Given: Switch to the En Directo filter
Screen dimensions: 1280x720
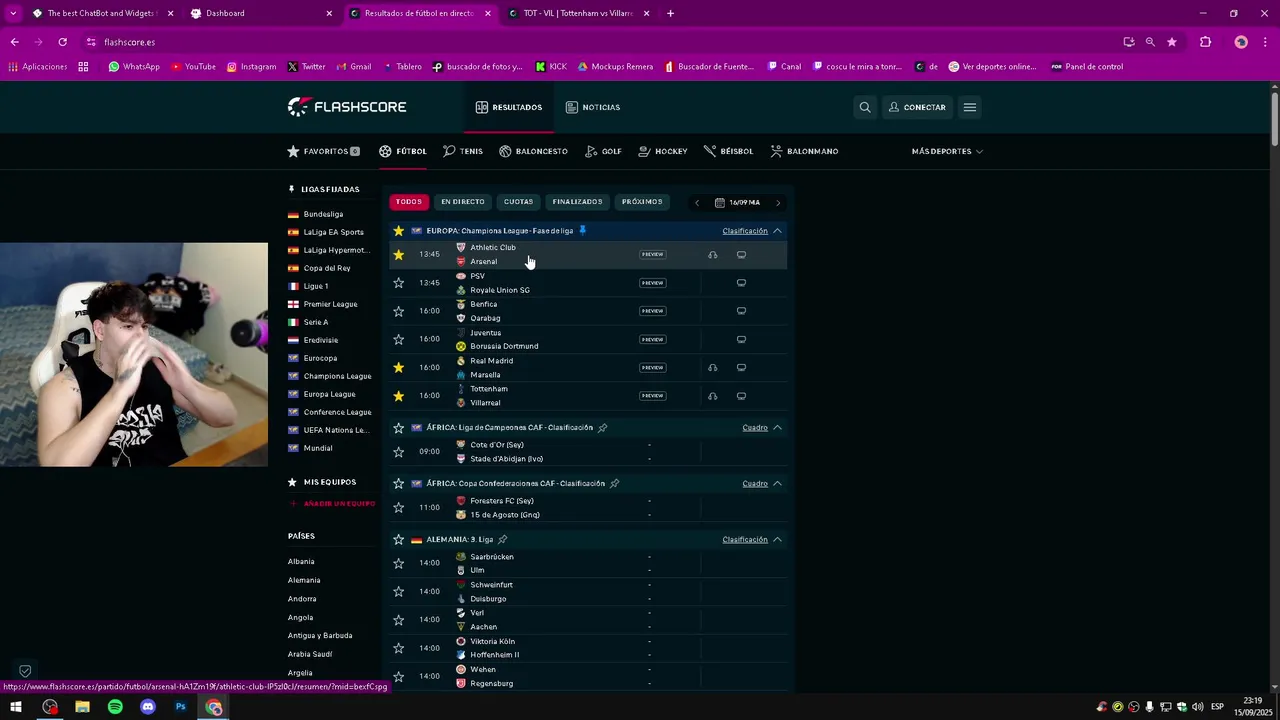Looking at the screenshot, I should [463, 202].
